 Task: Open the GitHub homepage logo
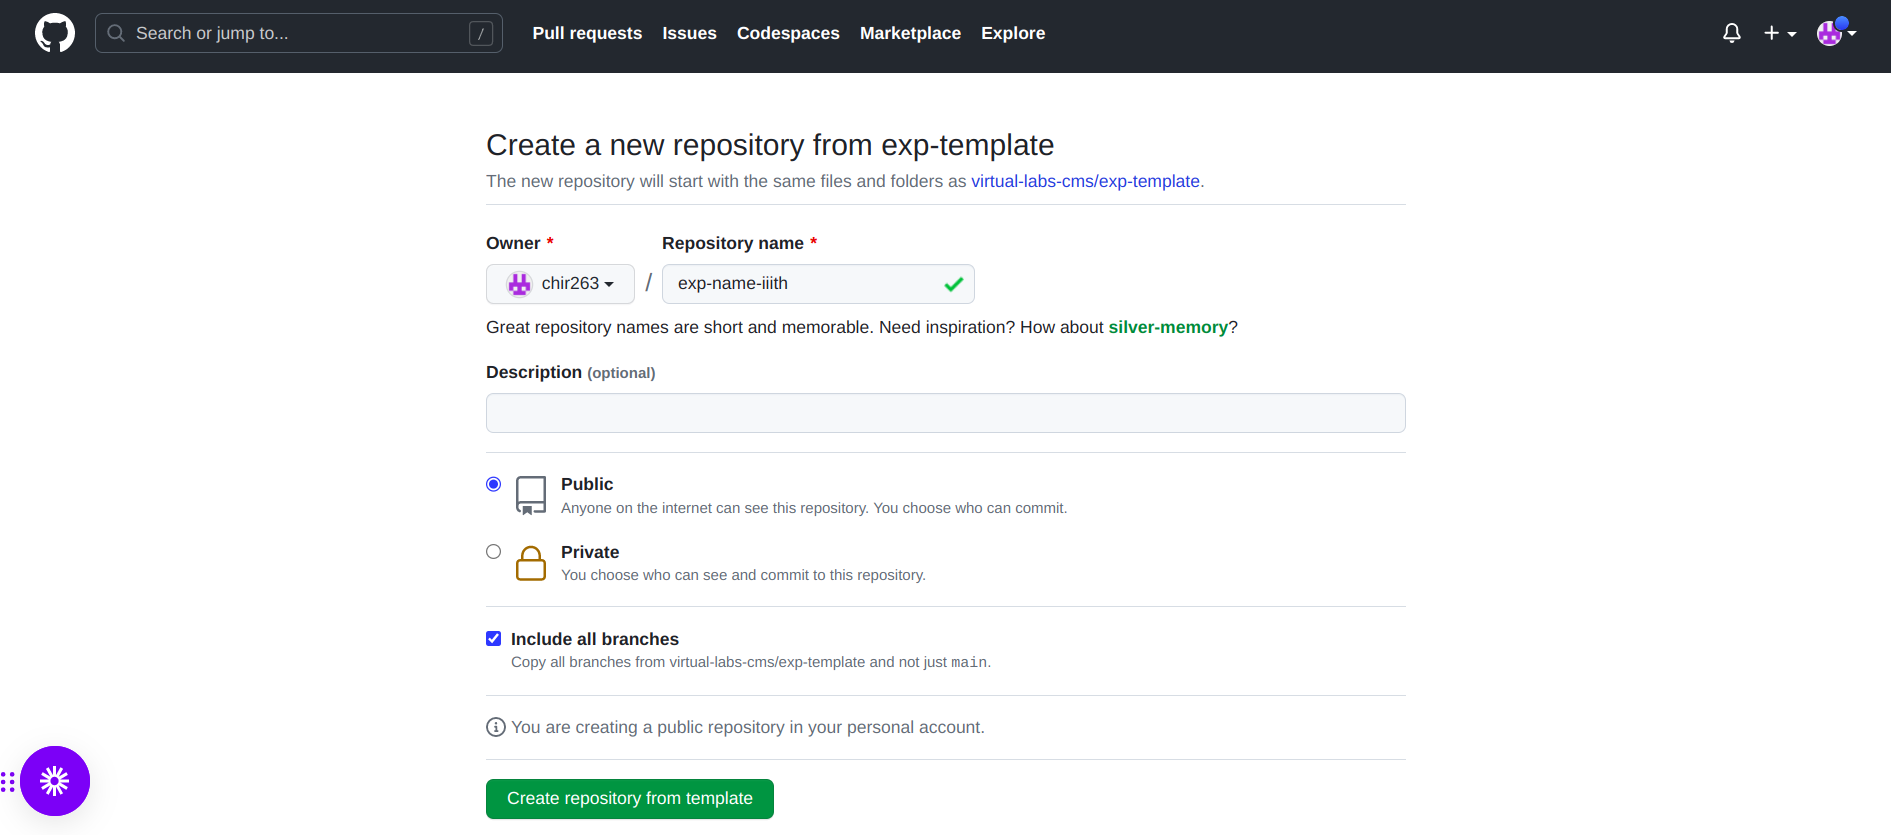pyautogui.click(x=55, y=33)
